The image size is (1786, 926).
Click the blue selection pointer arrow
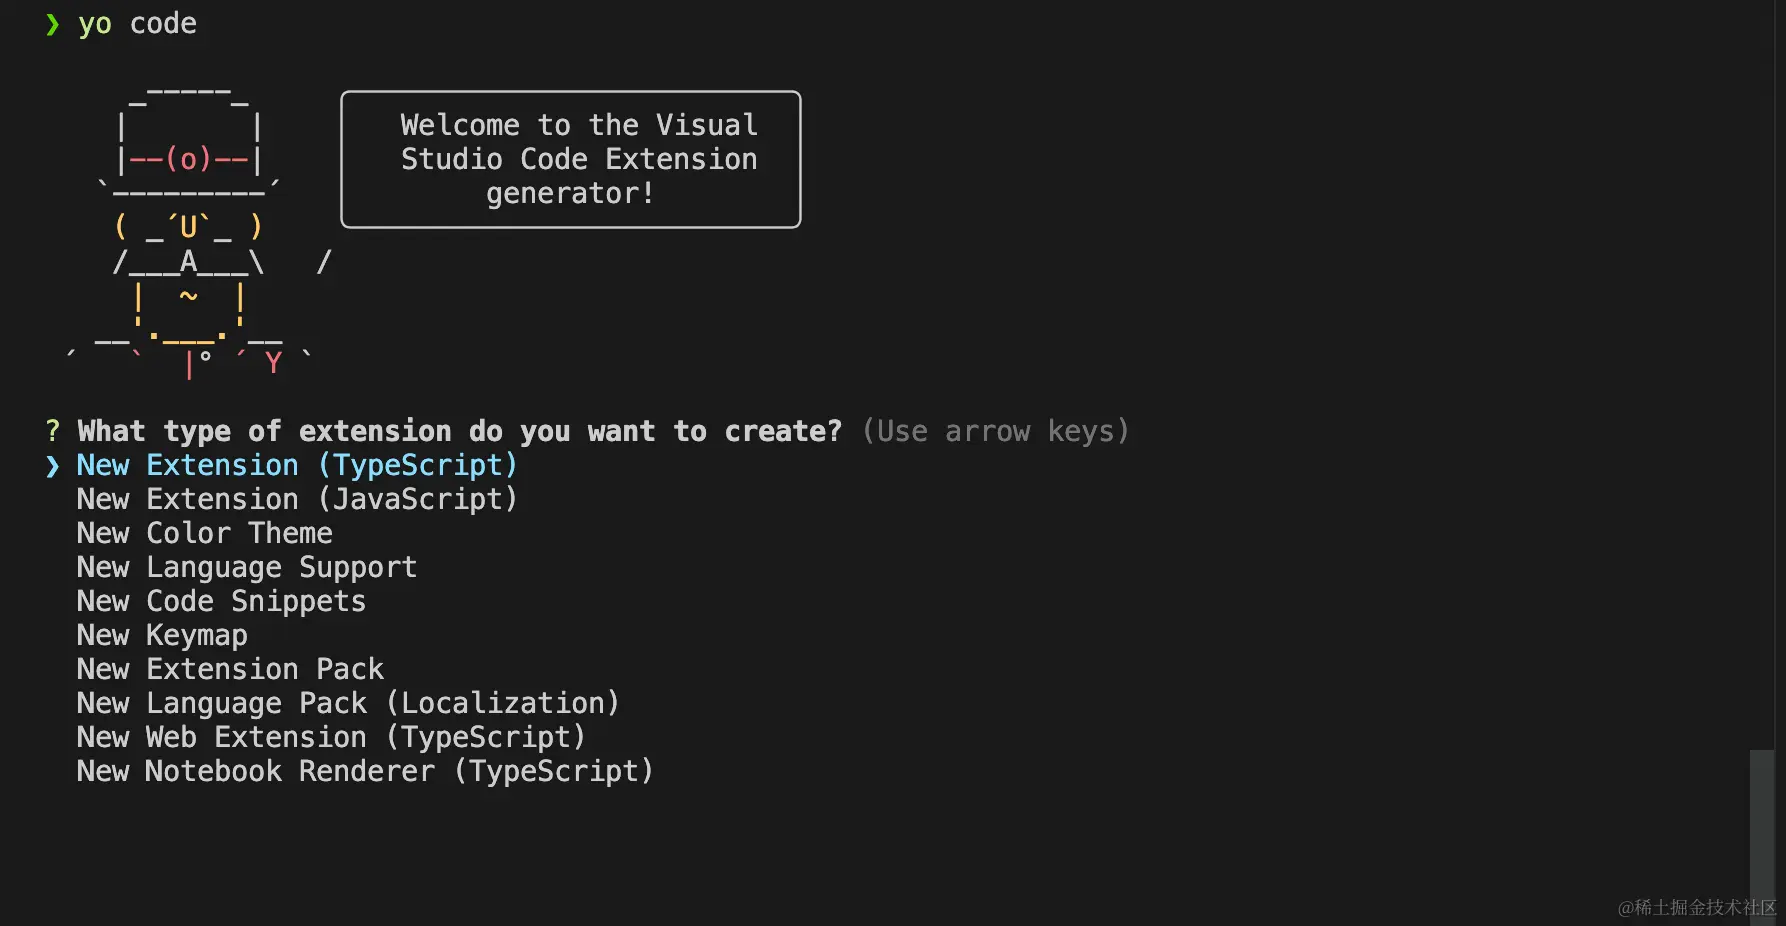point(53,467)
